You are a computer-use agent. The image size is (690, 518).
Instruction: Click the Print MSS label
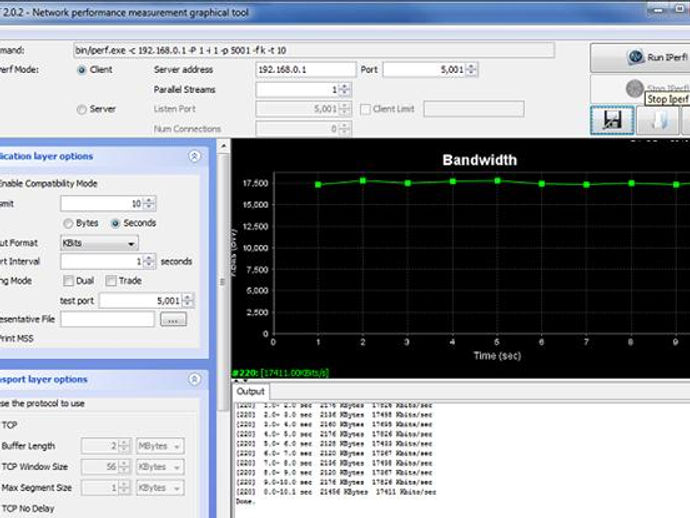pyautogui.click(x=17, y=338)
